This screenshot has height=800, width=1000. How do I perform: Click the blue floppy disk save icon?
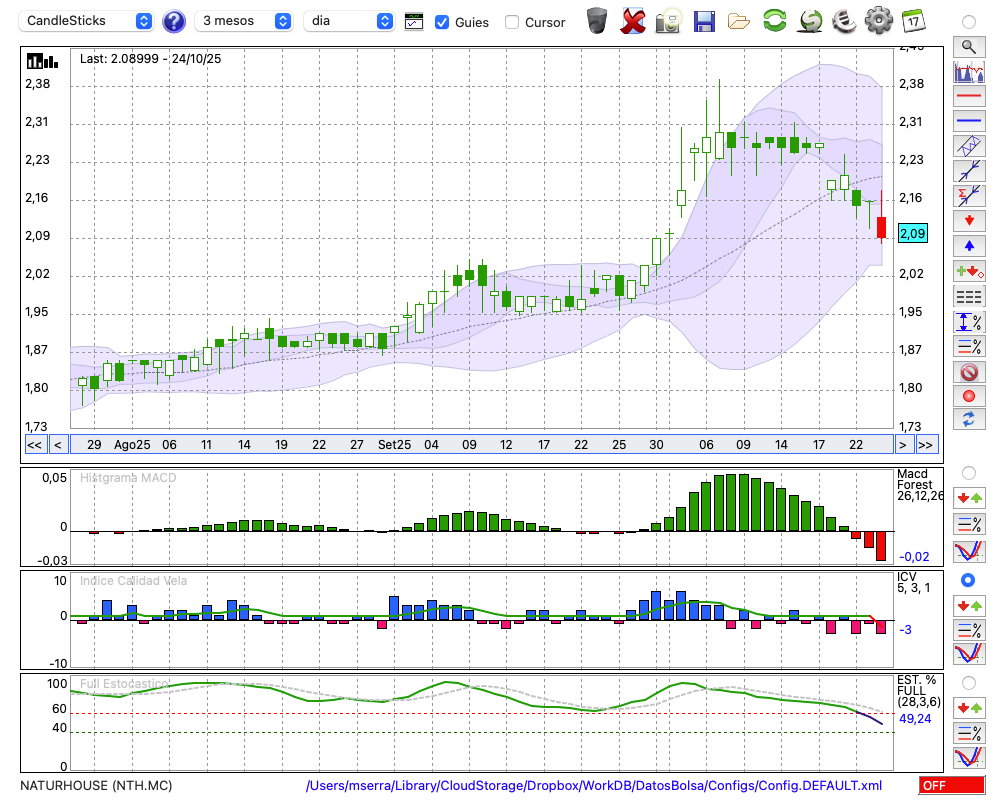(704, 20)
